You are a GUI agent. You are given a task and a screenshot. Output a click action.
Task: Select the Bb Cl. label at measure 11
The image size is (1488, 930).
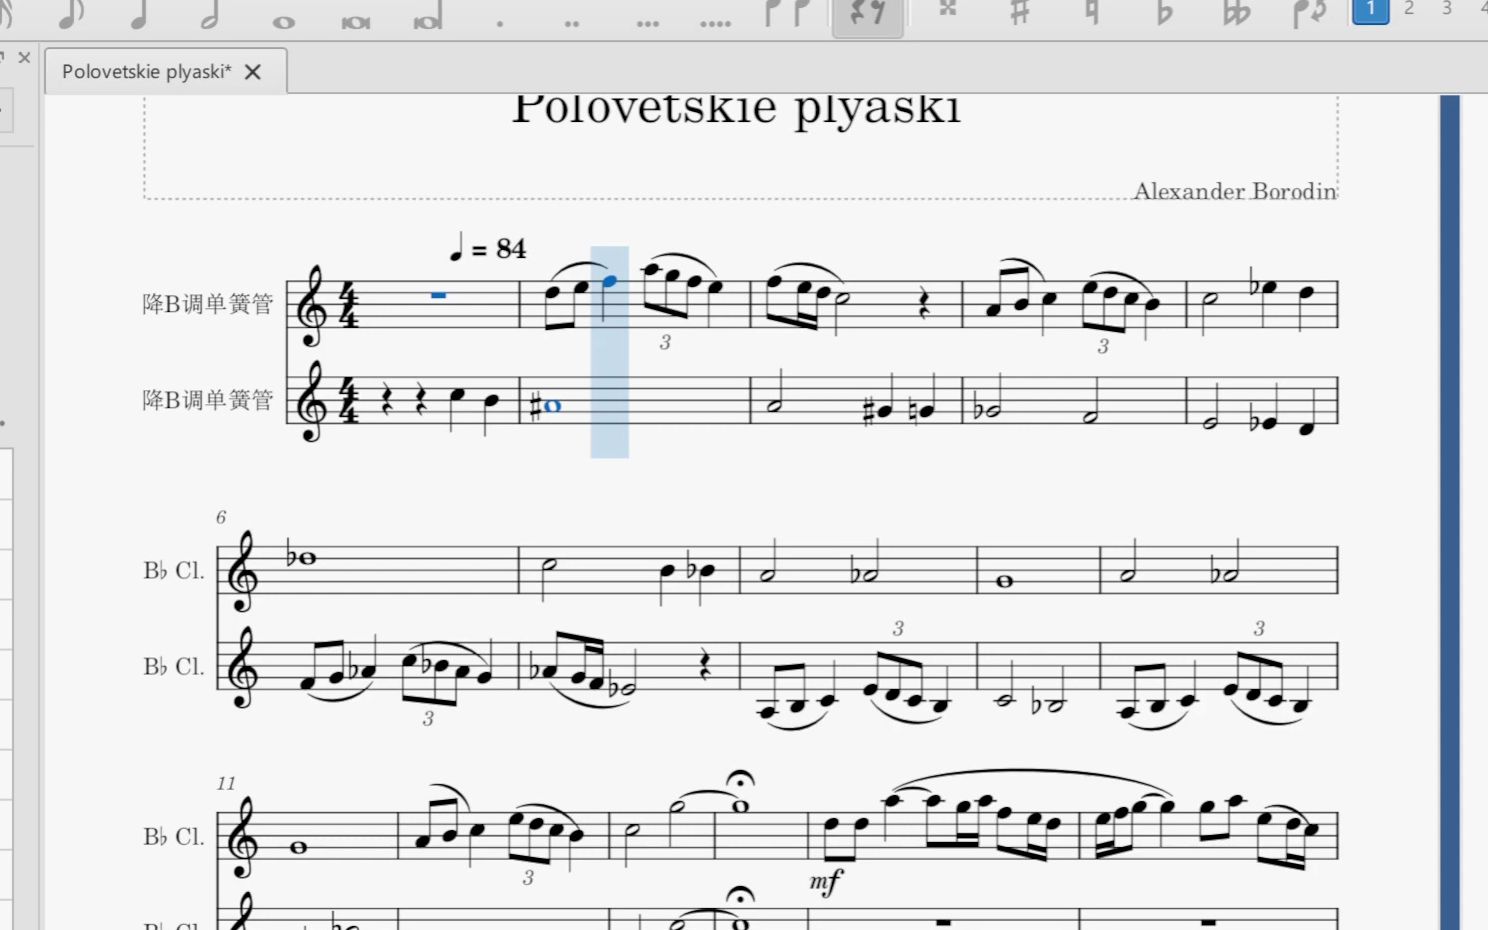pos(174,837)
